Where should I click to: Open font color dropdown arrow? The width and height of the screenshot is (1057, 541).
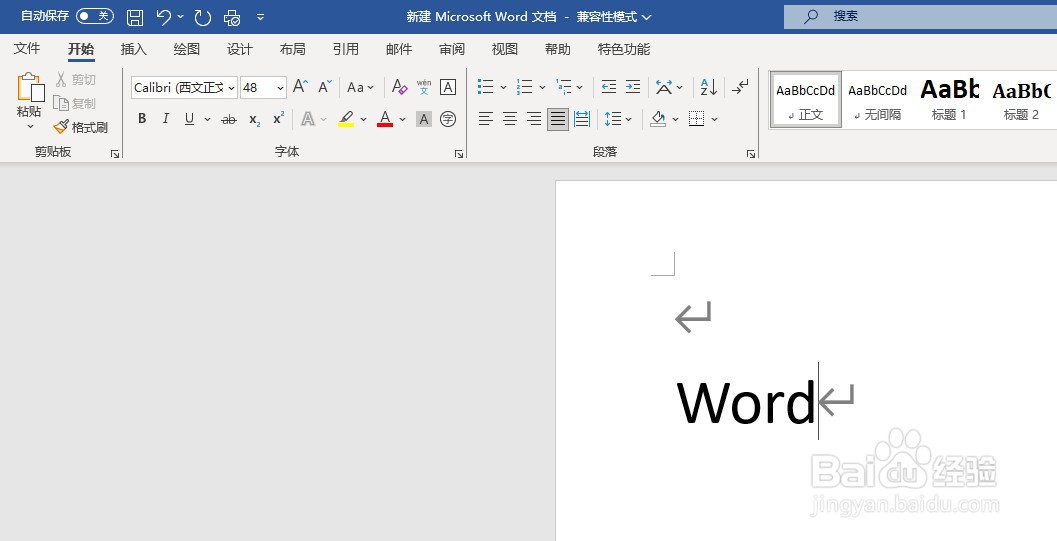click(x=402, y=119)
